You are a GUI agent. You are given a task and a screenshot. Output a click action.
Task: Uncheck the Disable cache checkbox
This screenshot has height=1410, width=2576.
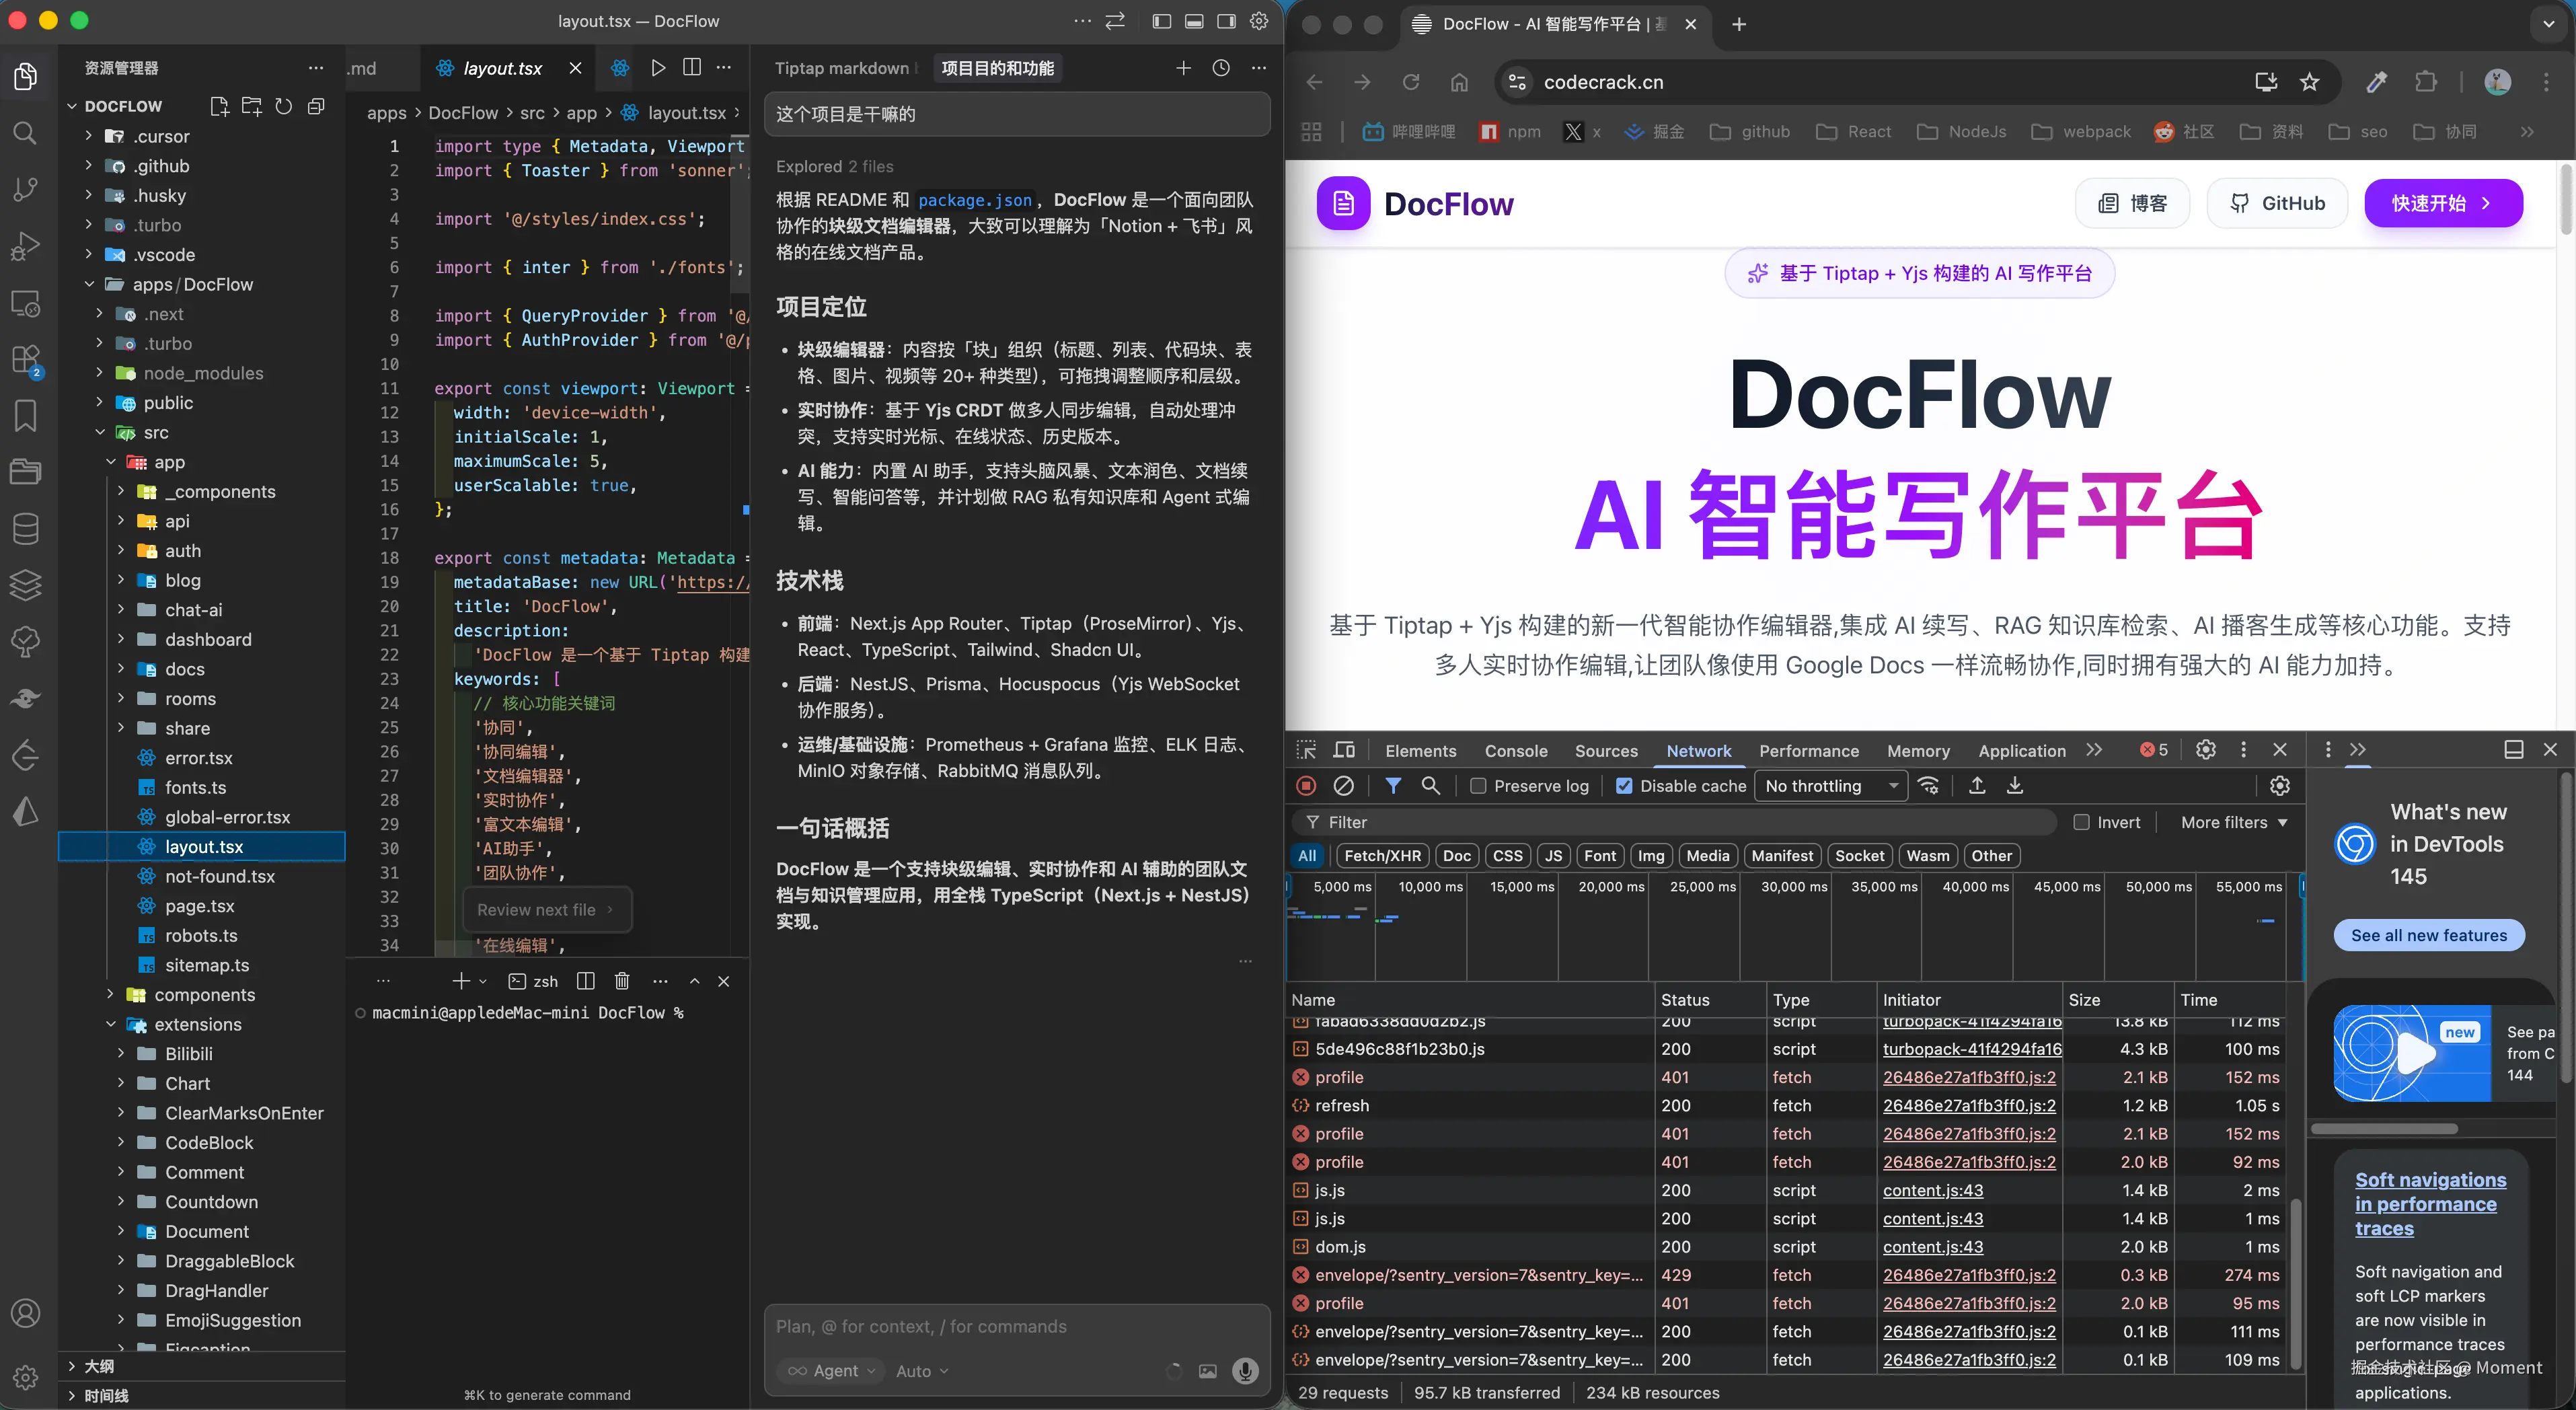click(x=1624, y=786)
